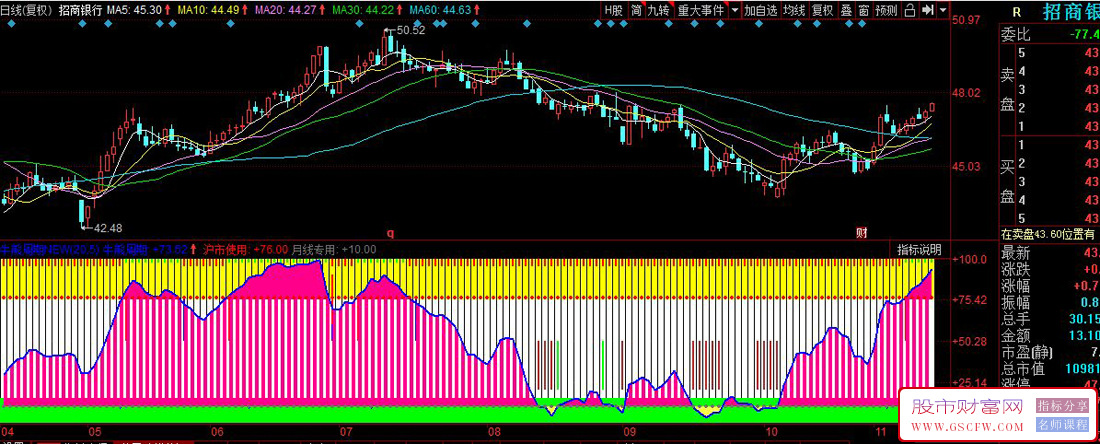Click the 委比 row in quote panel

(x=1049, y=34)
